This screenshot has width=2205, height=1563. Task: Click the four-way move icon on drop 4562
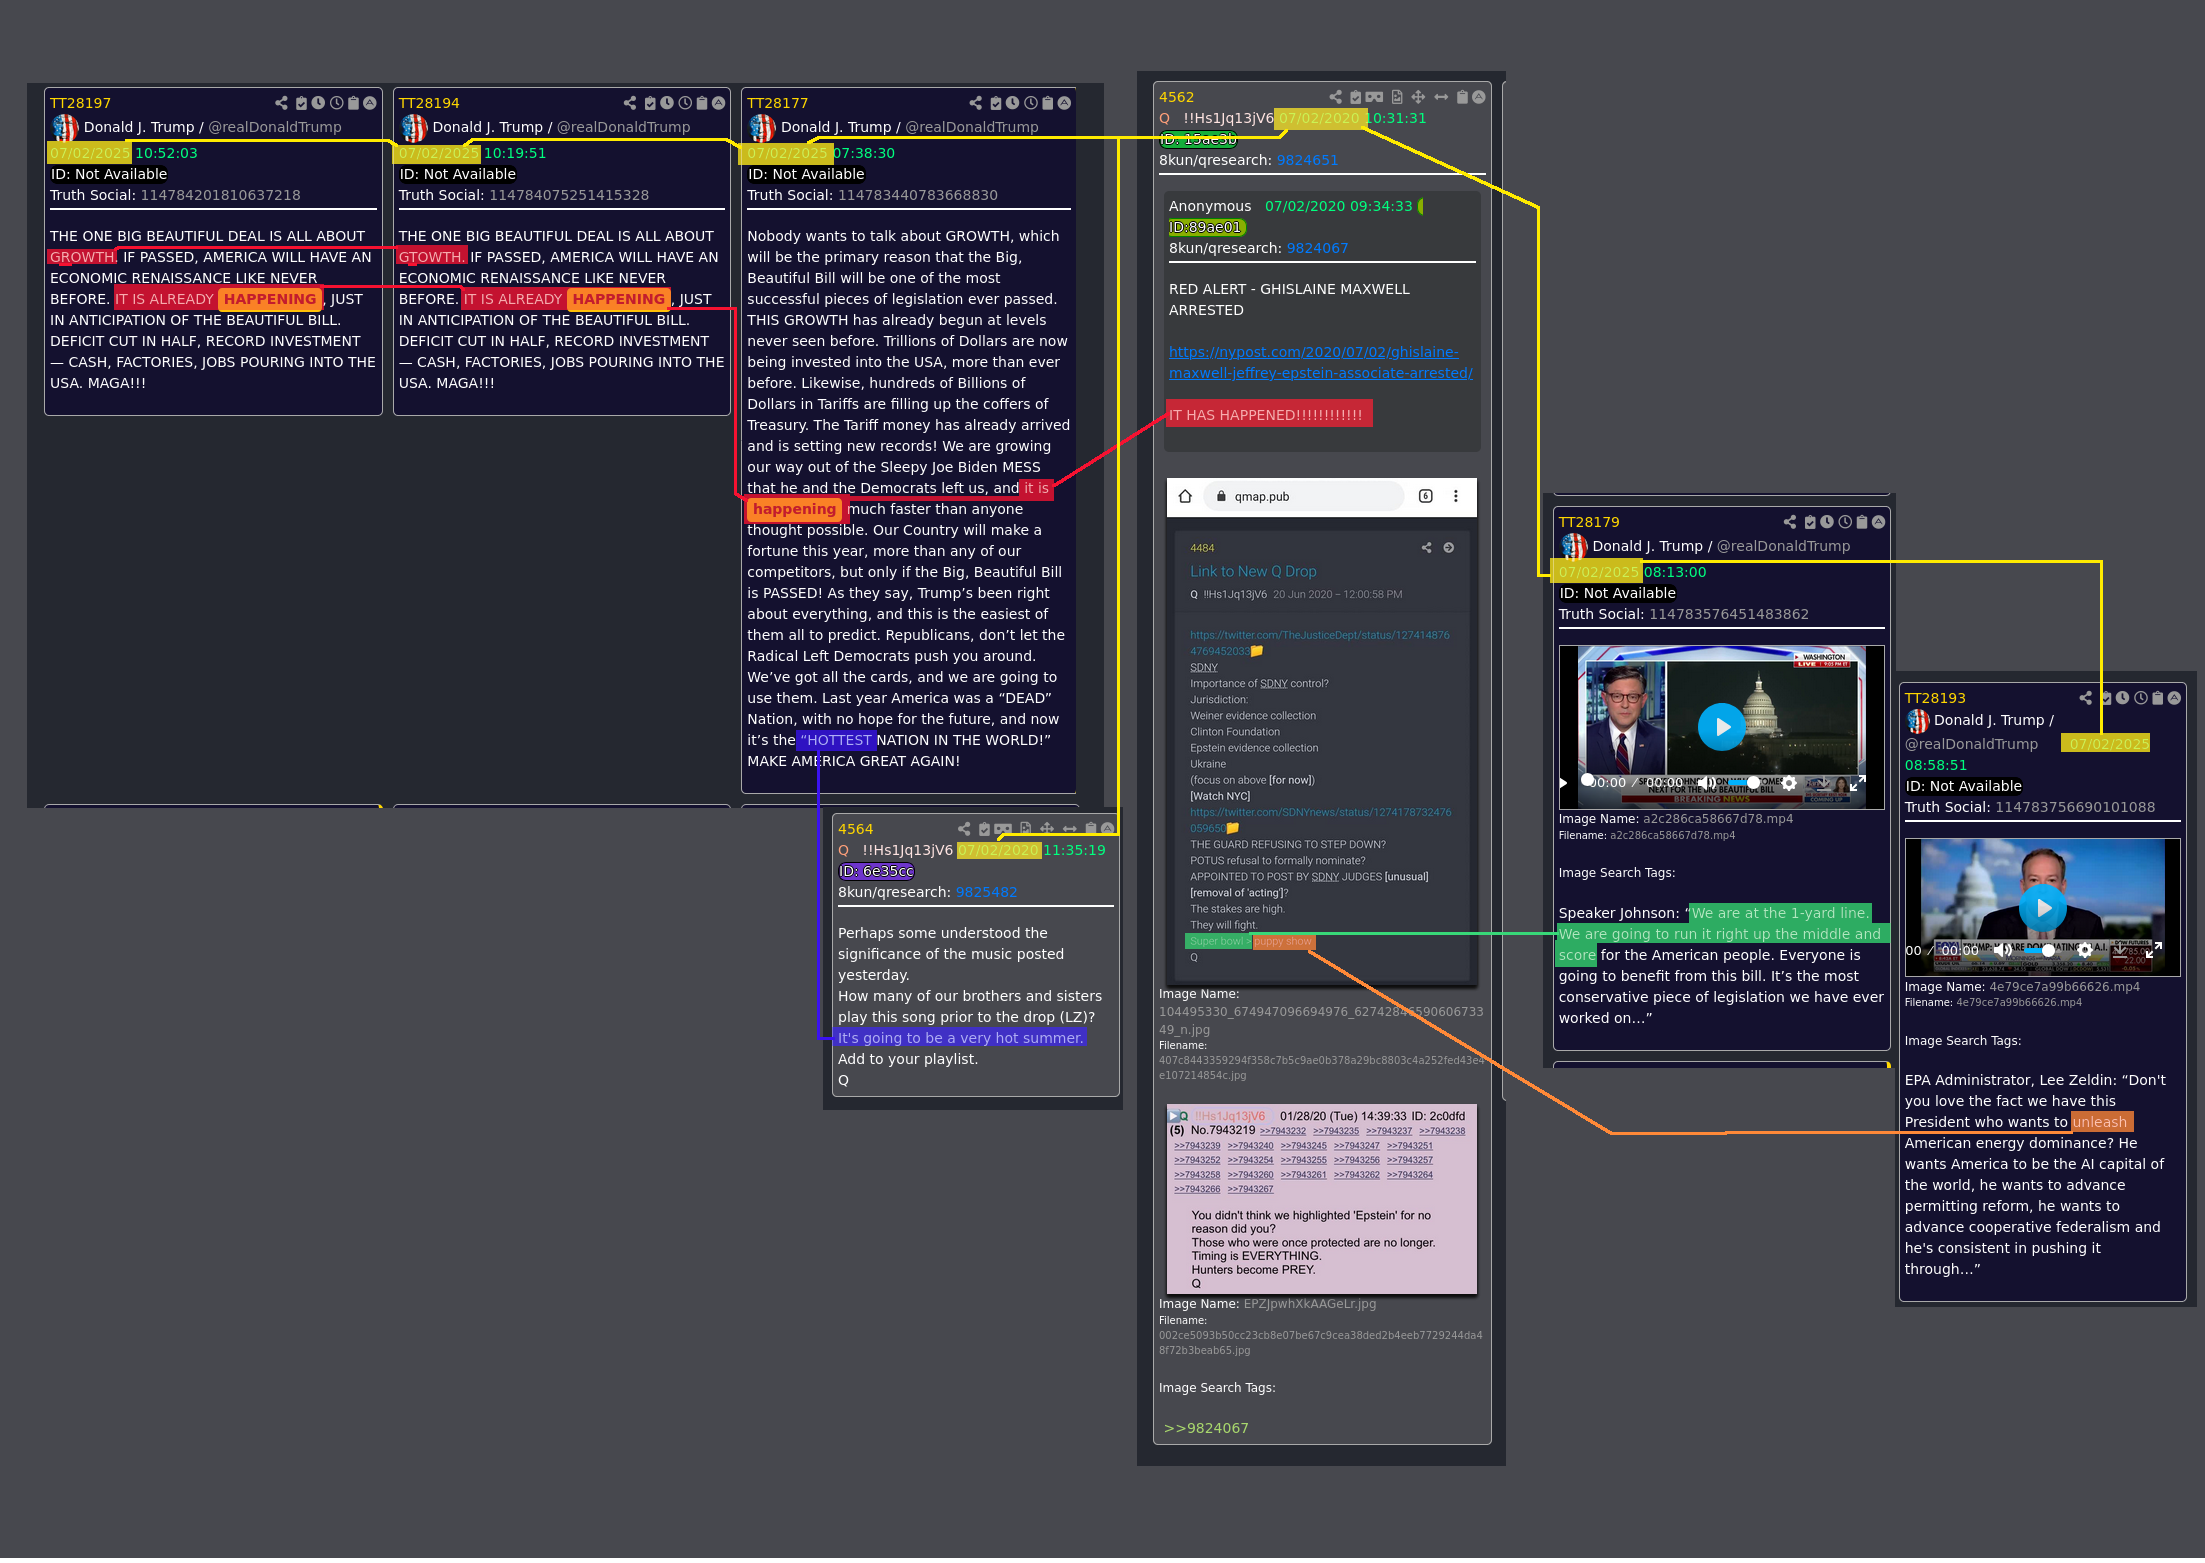1418,97
